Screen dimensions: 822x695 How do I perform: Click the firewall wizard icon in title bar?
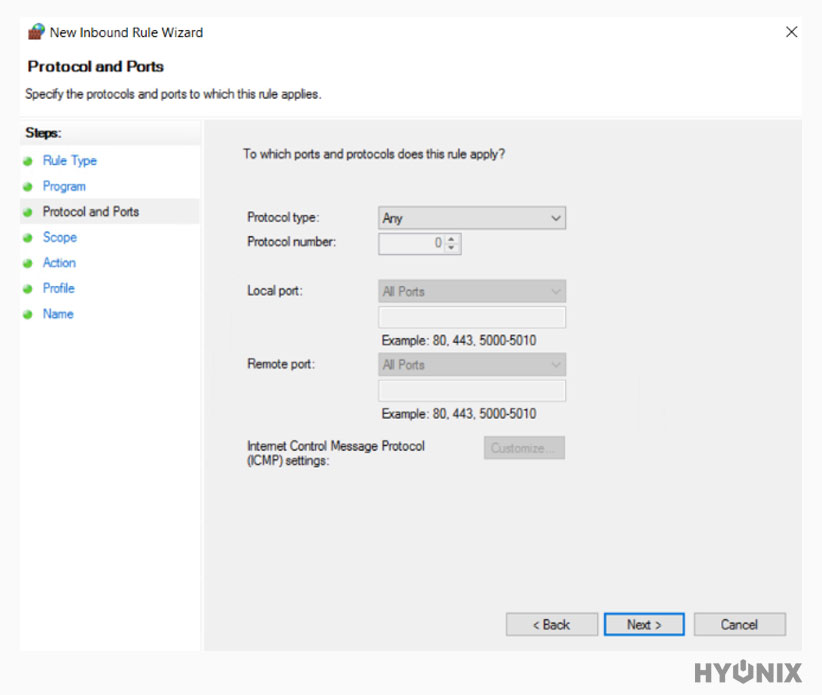(36, 31)
